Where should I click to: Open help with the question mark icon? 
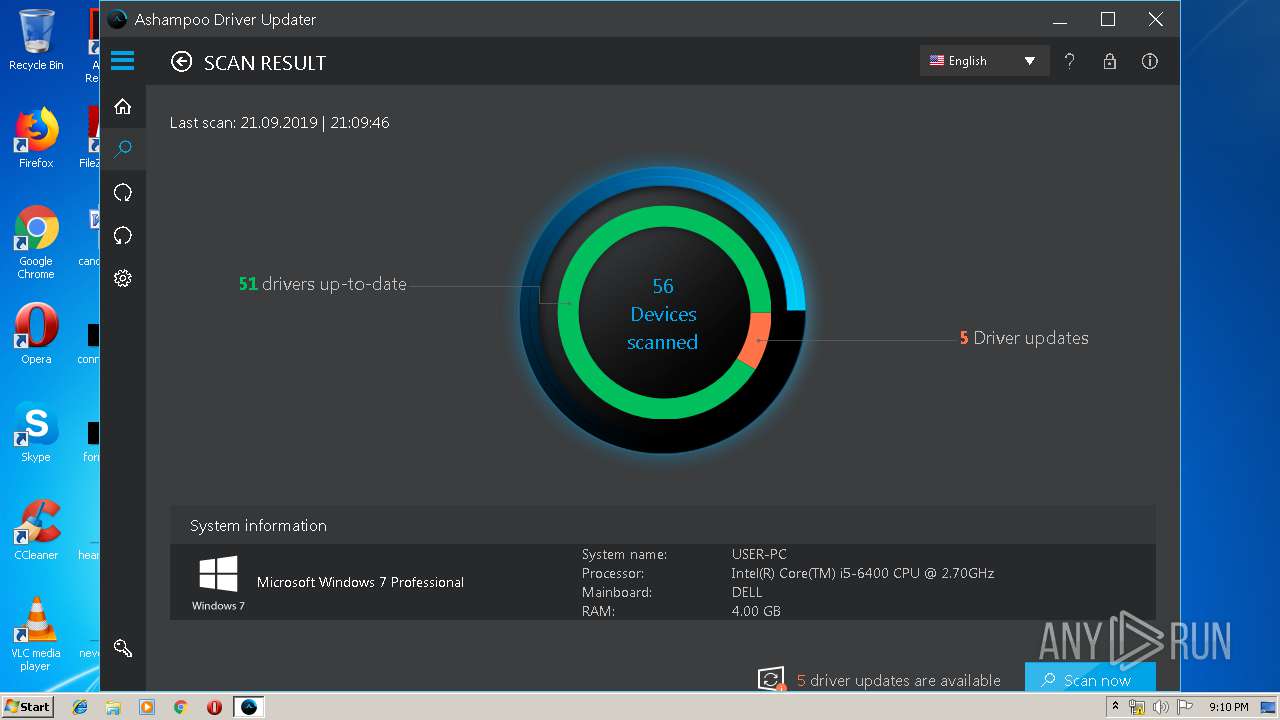[x=1070, y=61]
